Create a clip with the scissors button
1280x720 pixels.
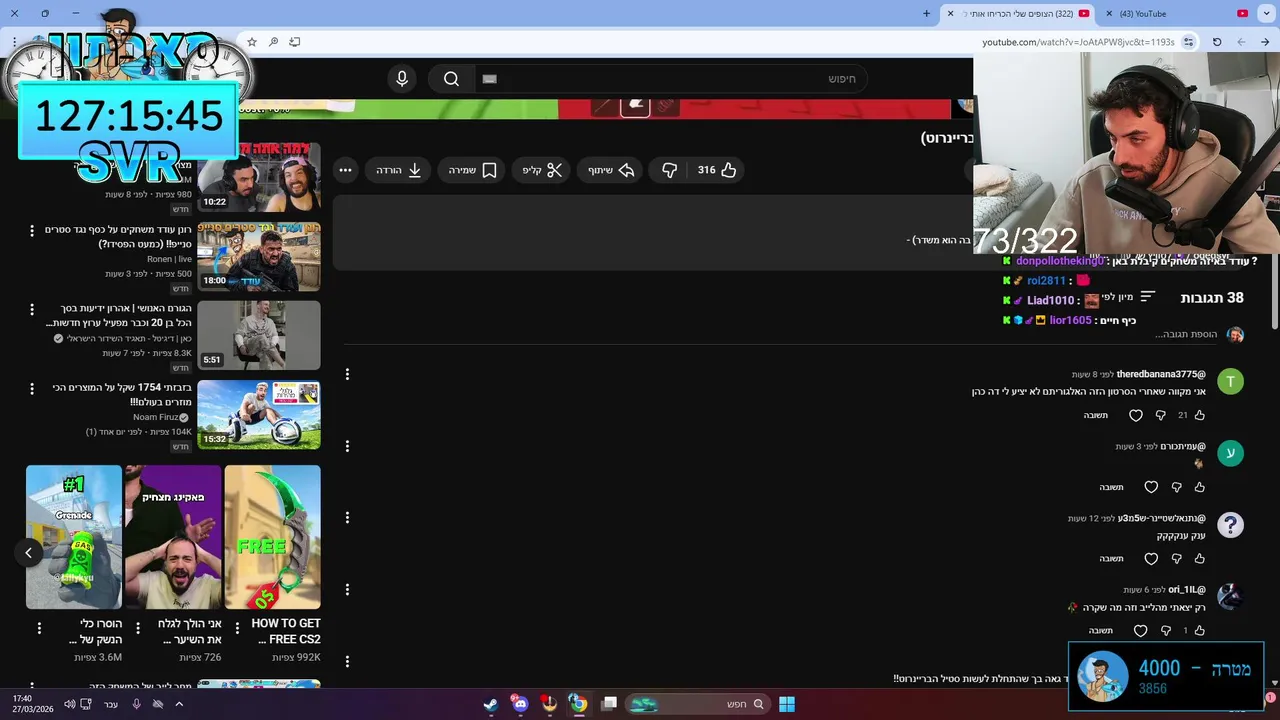[x=543, y=170]
